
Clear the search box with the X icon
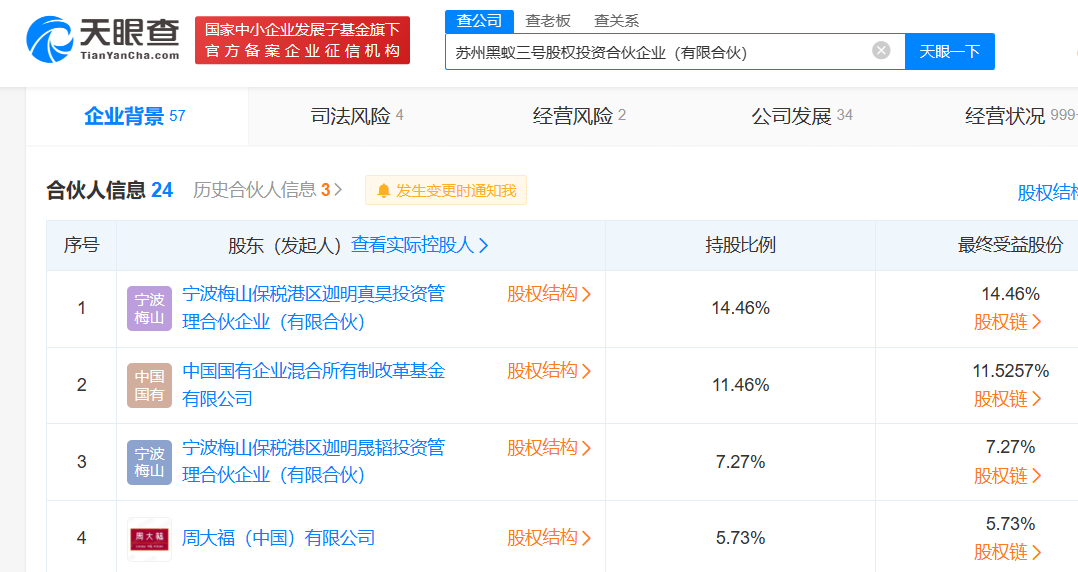pyautogui.click(x=881, y=50)
